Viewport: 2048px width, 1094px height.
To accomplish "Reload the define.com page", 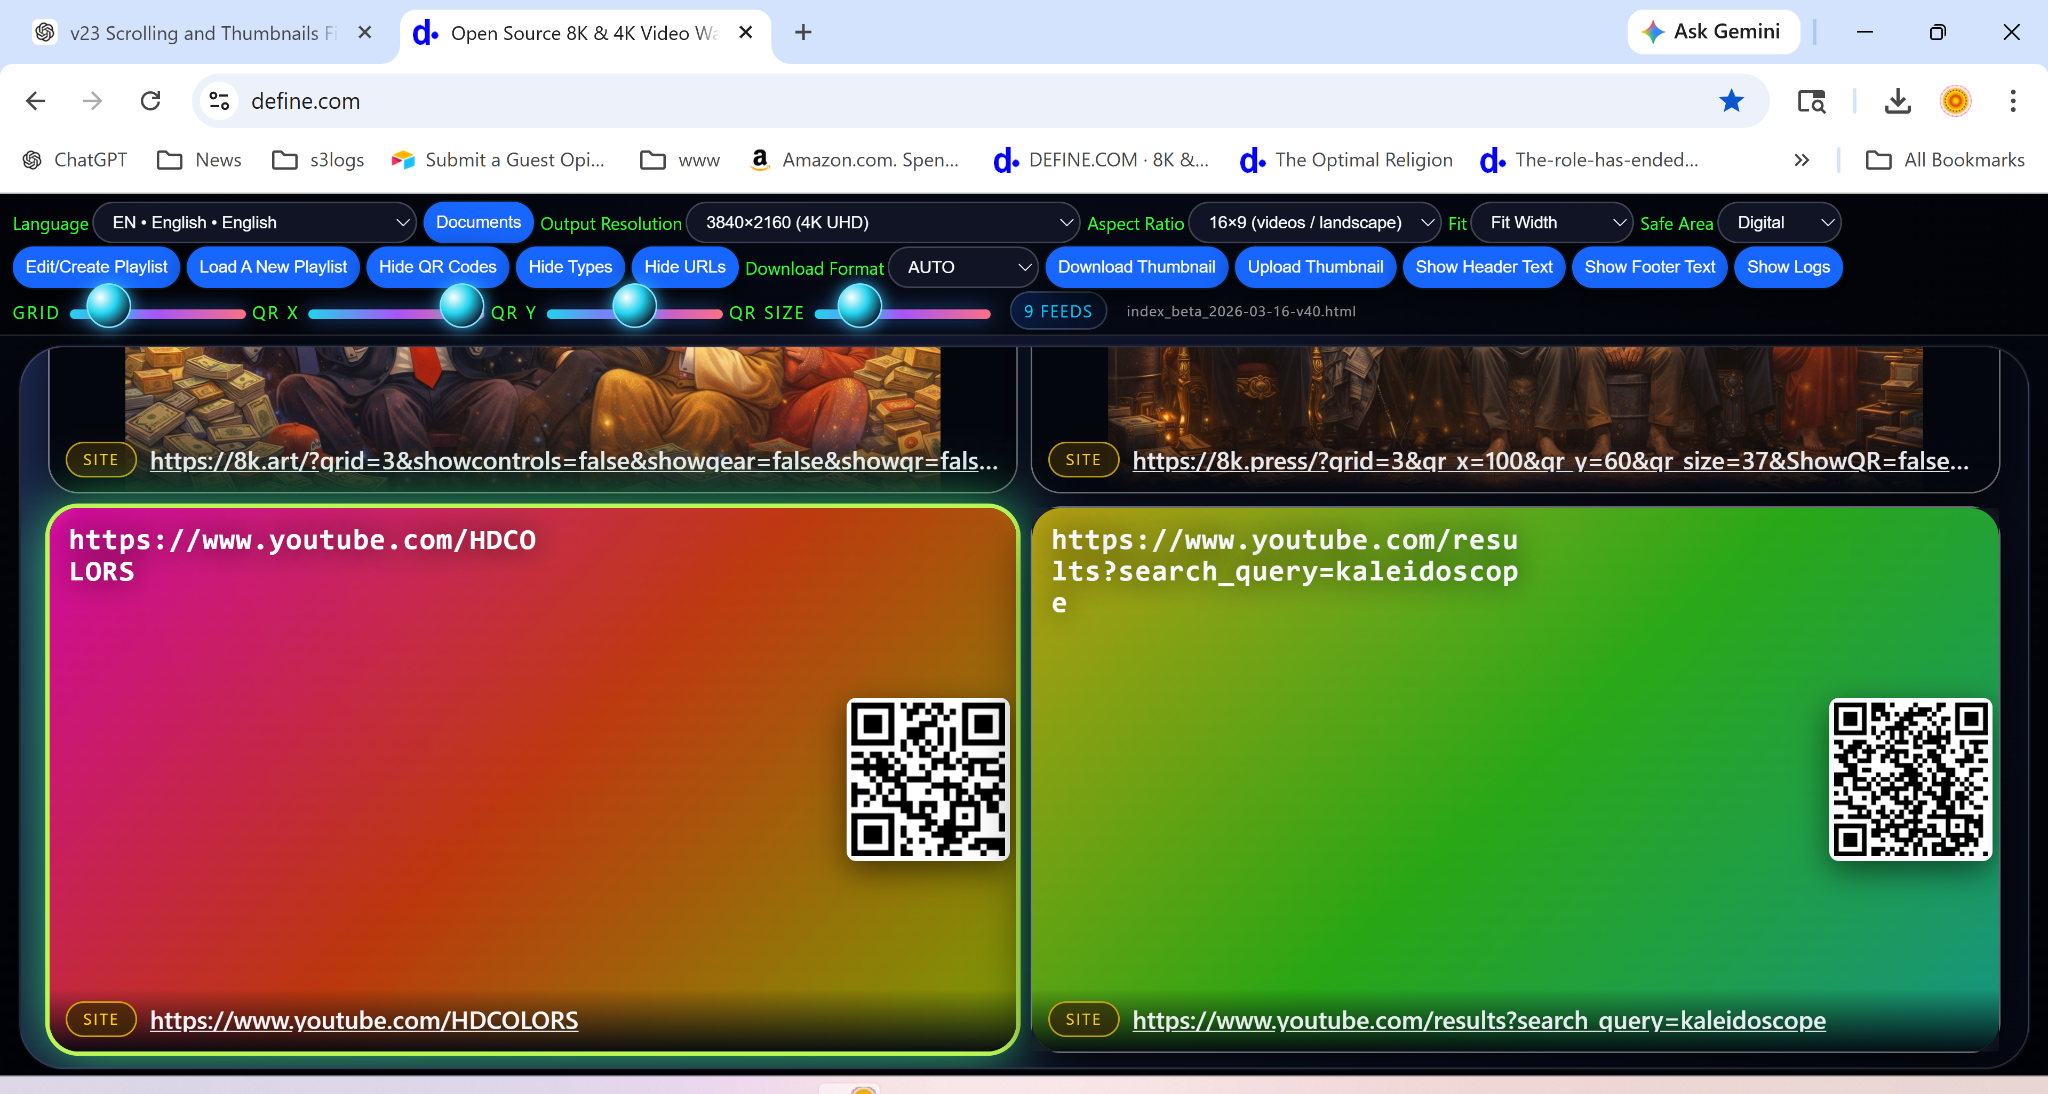I will [x=151, y=101].
